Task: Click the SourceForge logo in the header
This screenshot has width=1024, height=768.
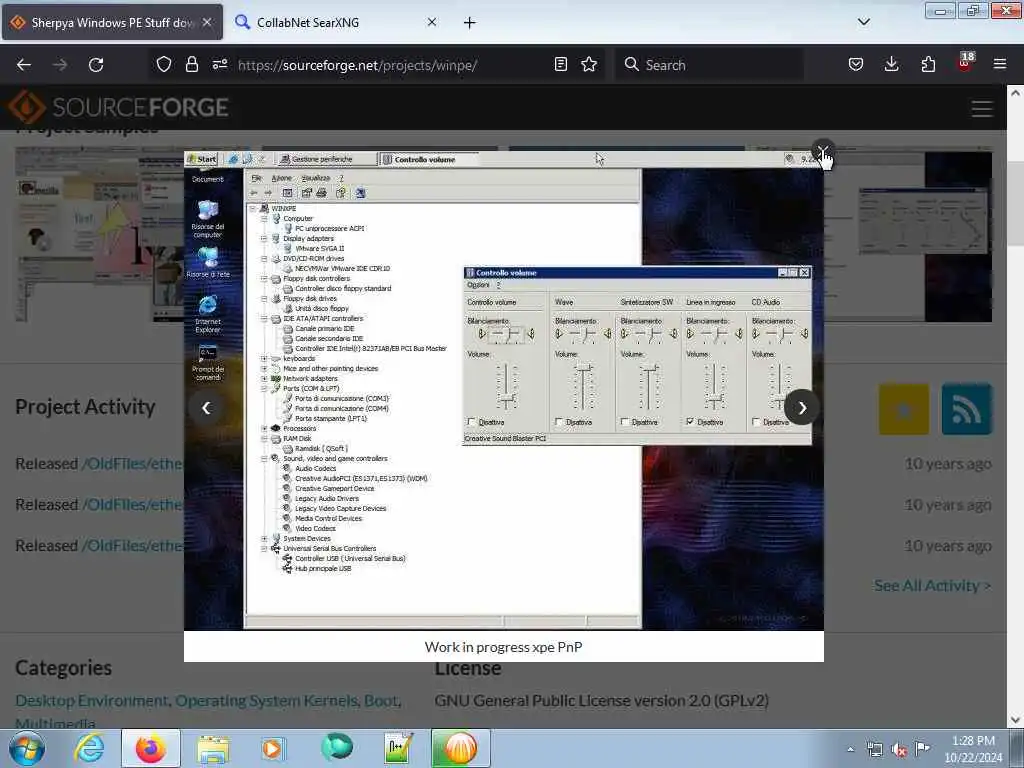Action: (x=118, y=107)
